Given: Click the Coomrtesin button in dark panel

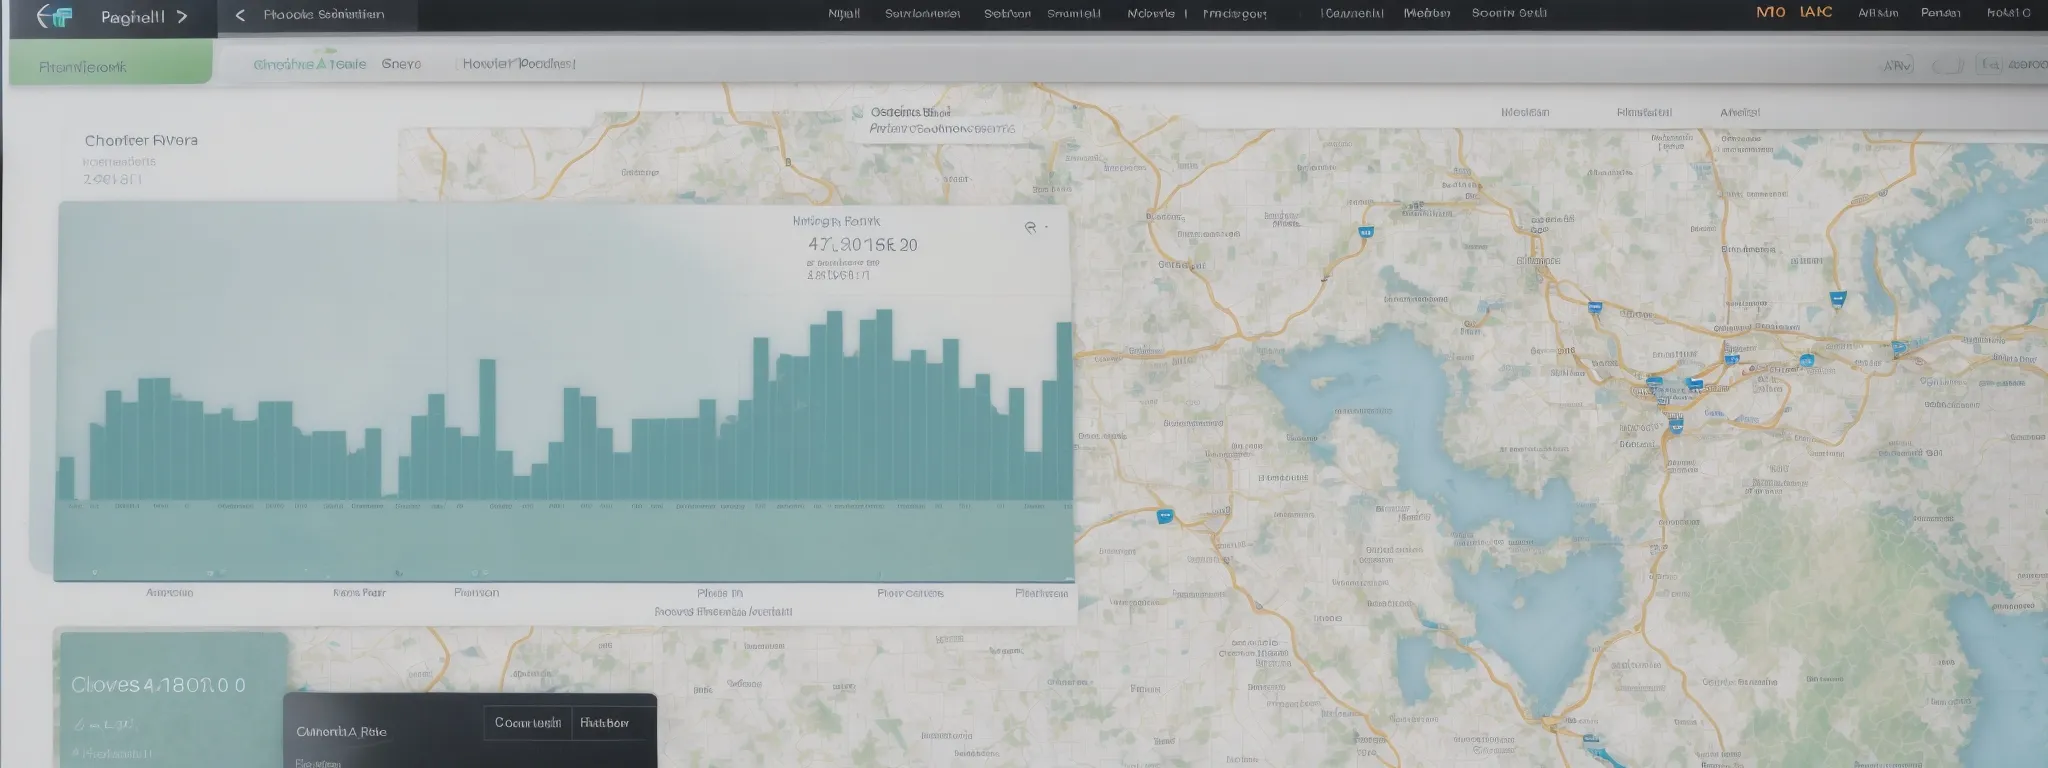Looking at the screenshot, I should [528, 723].
